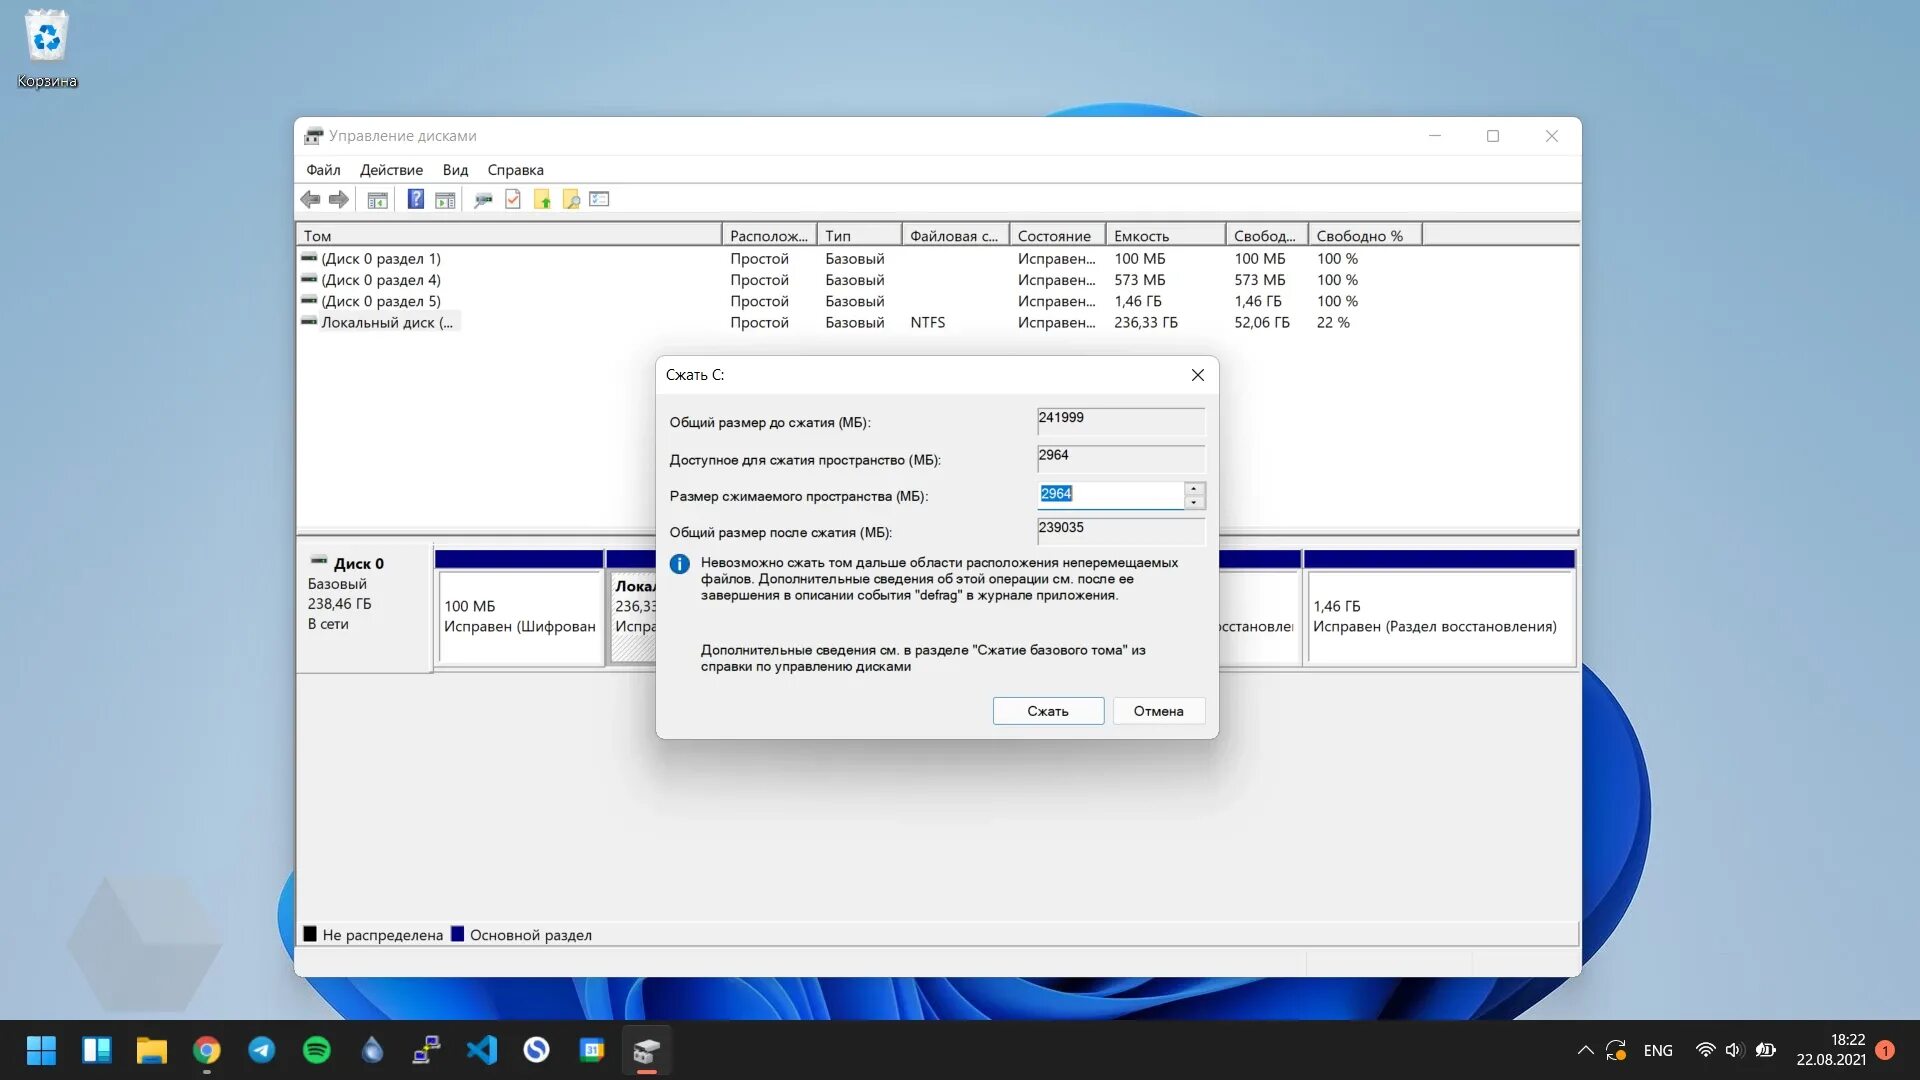Click the shrink size input field showing 2964
This screenshot has height=1080, width=1920.
point(1110,494)
